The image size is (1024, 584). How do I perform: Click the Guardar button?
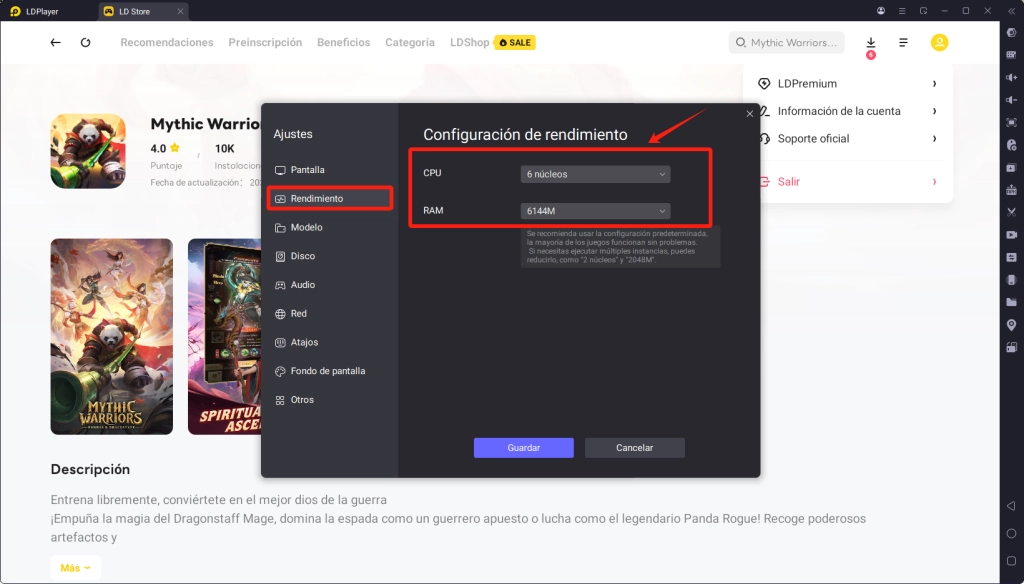[524, 447]
